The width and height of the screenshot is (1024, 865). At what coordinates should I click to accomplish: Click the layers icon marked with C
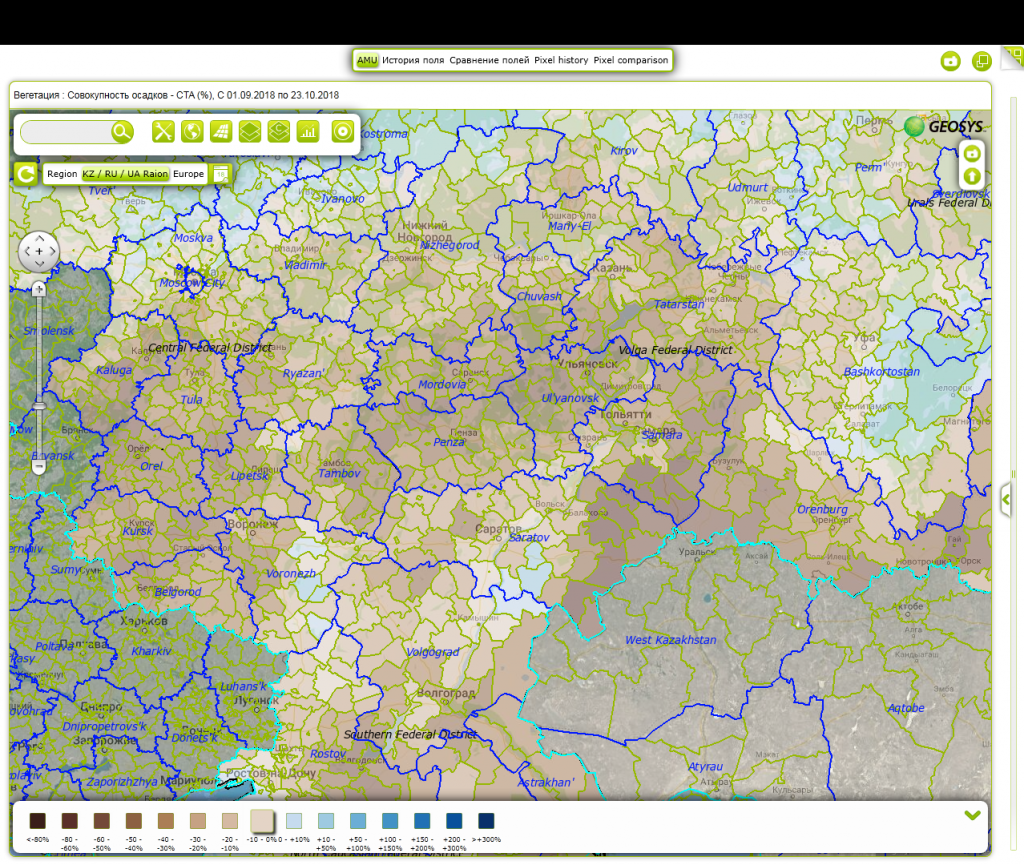click(x=279, y=132)
